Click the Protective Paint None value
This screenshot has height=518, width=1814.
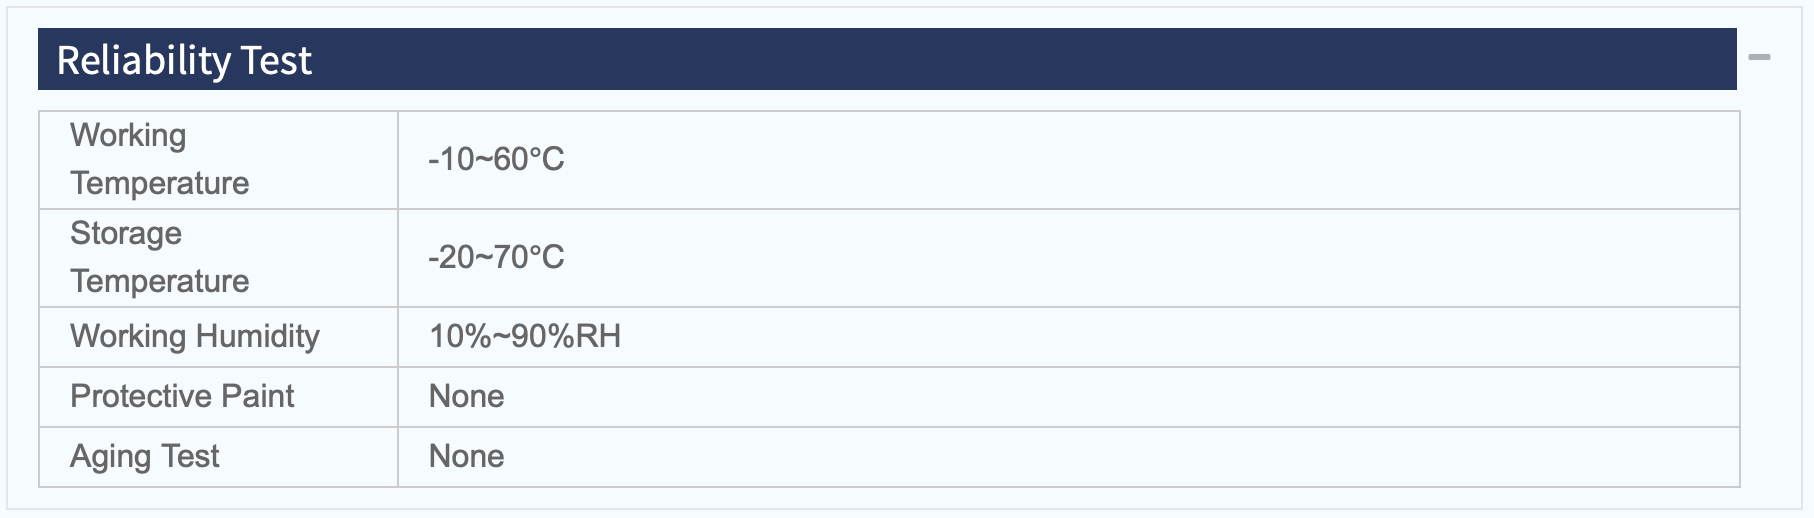[x=466, y=396]
